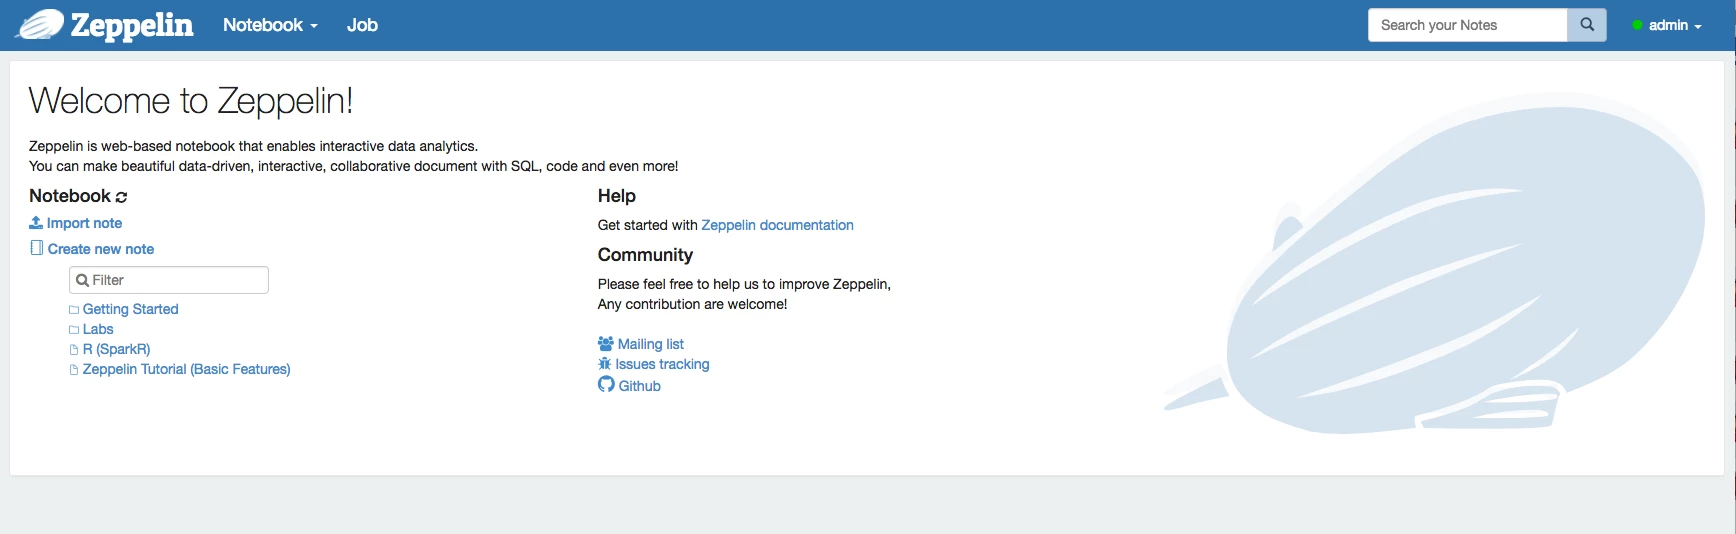Click the Notebook section heading

pos(69,196)
